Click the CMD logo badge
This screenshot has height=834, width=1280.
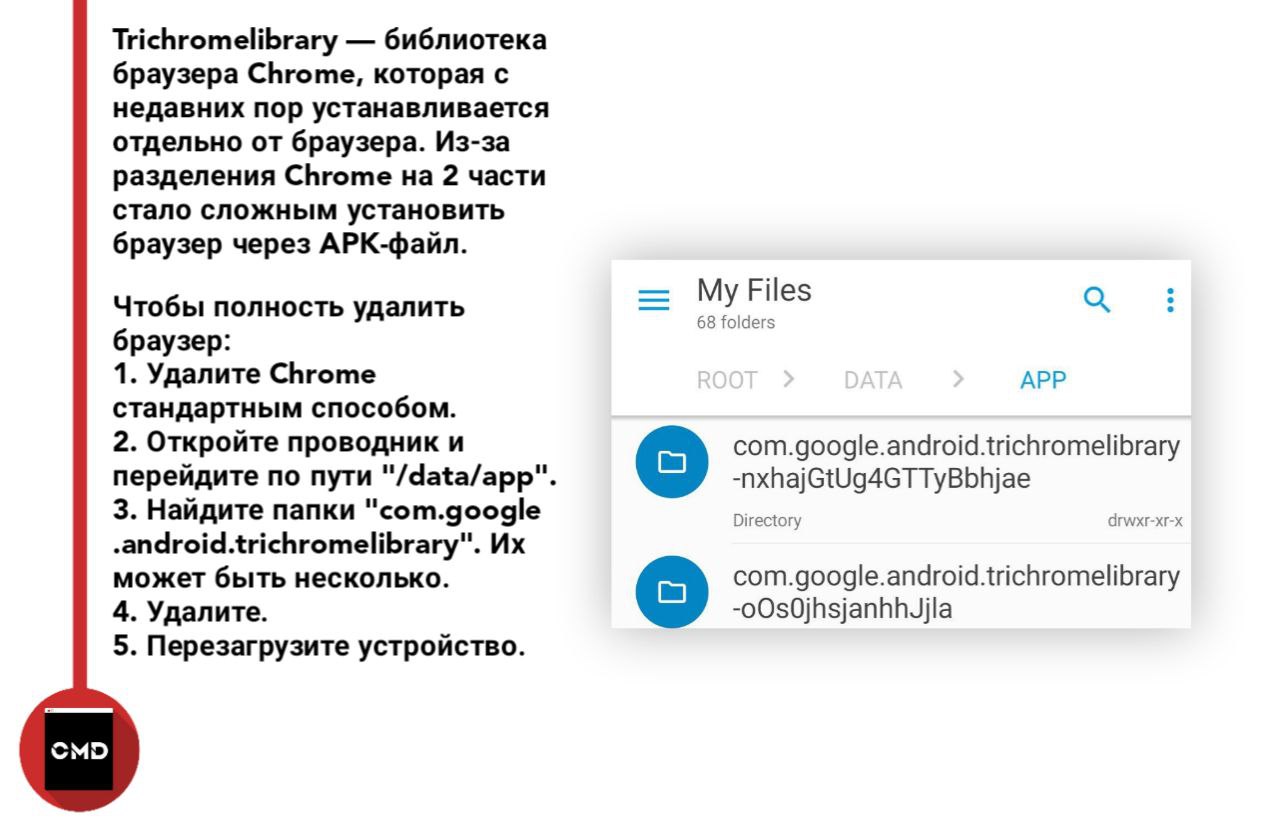click(x=80, y=750)
